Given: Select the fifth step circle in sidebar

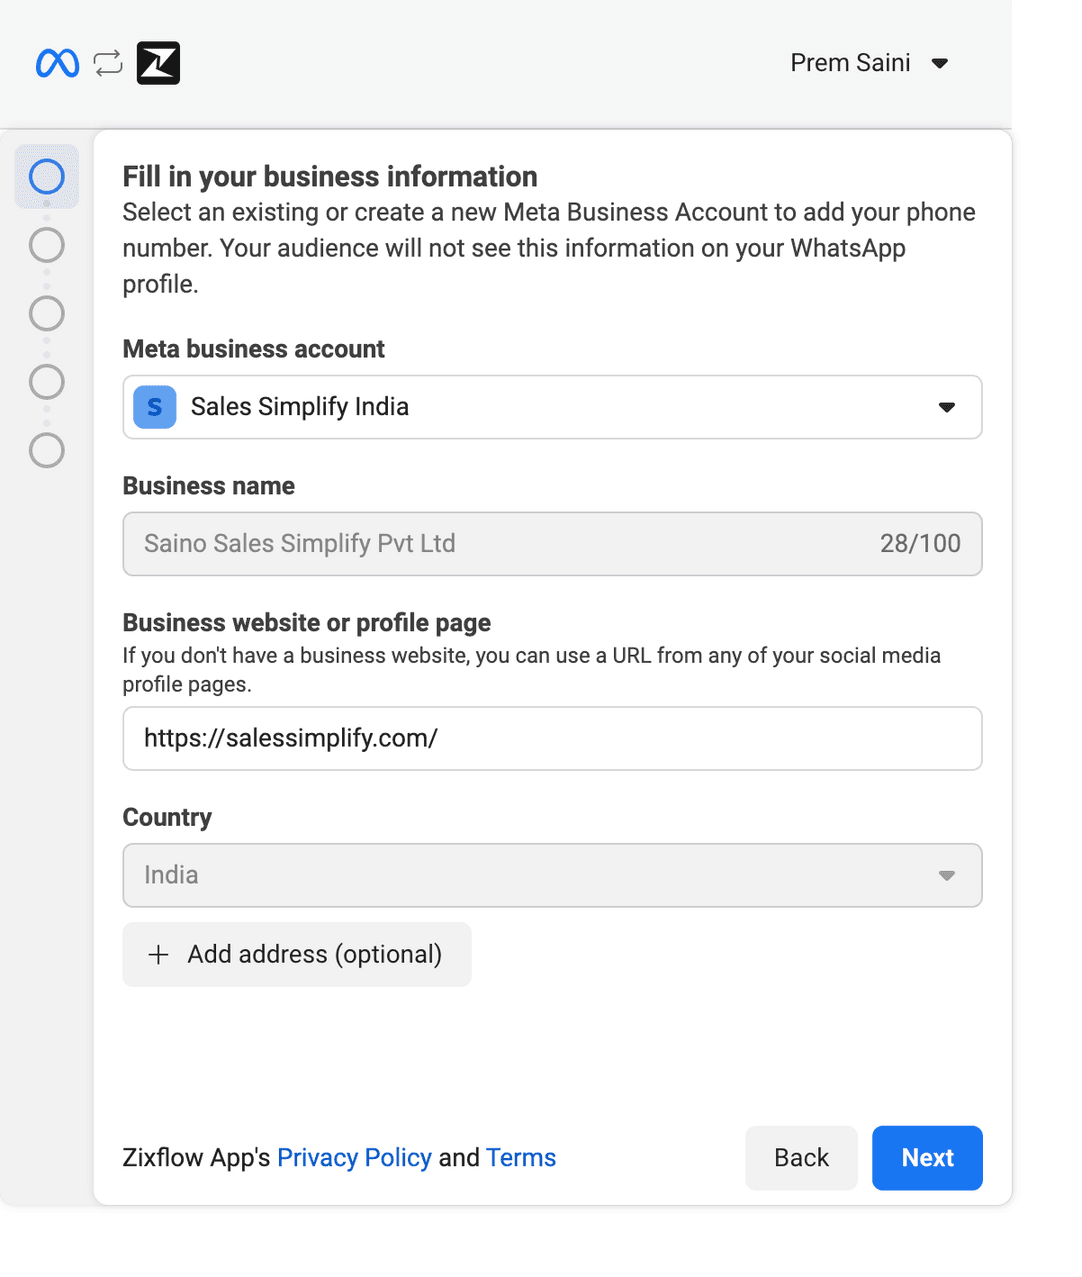Looking at the screenshot, I should (47, 451).
